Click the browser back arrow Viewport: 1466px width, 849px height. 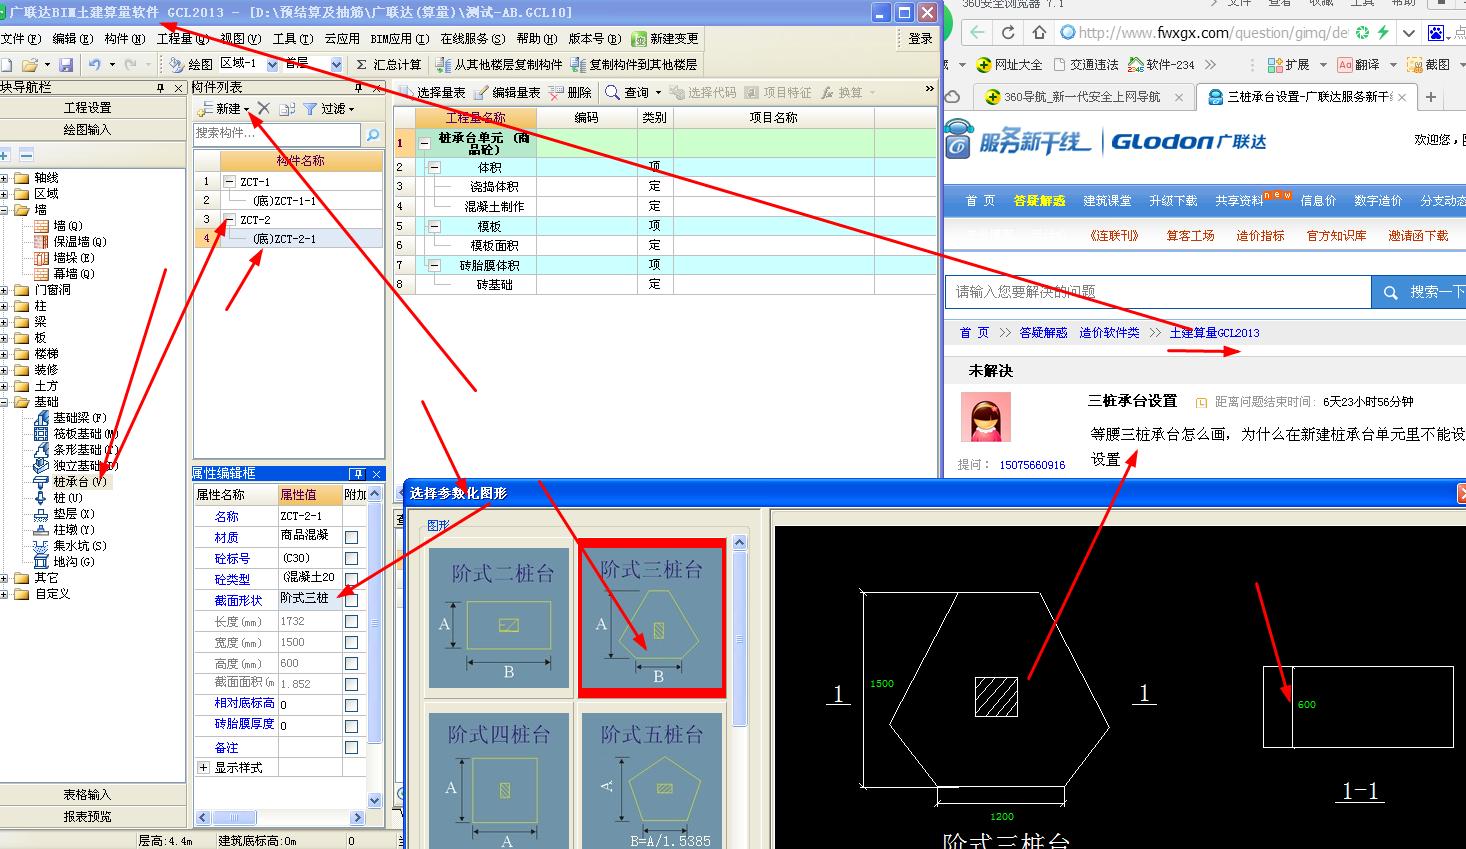(x=977, y=33)
